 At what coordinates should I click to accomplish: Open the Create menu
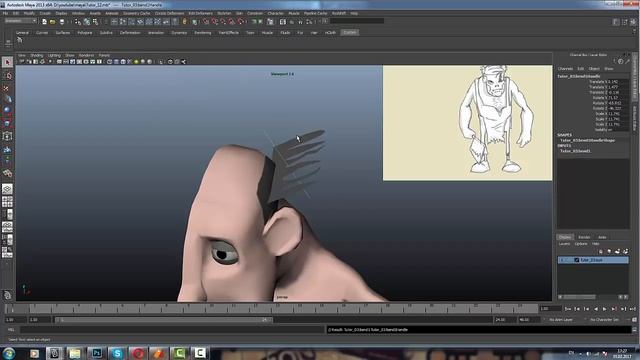coord(45,13)
